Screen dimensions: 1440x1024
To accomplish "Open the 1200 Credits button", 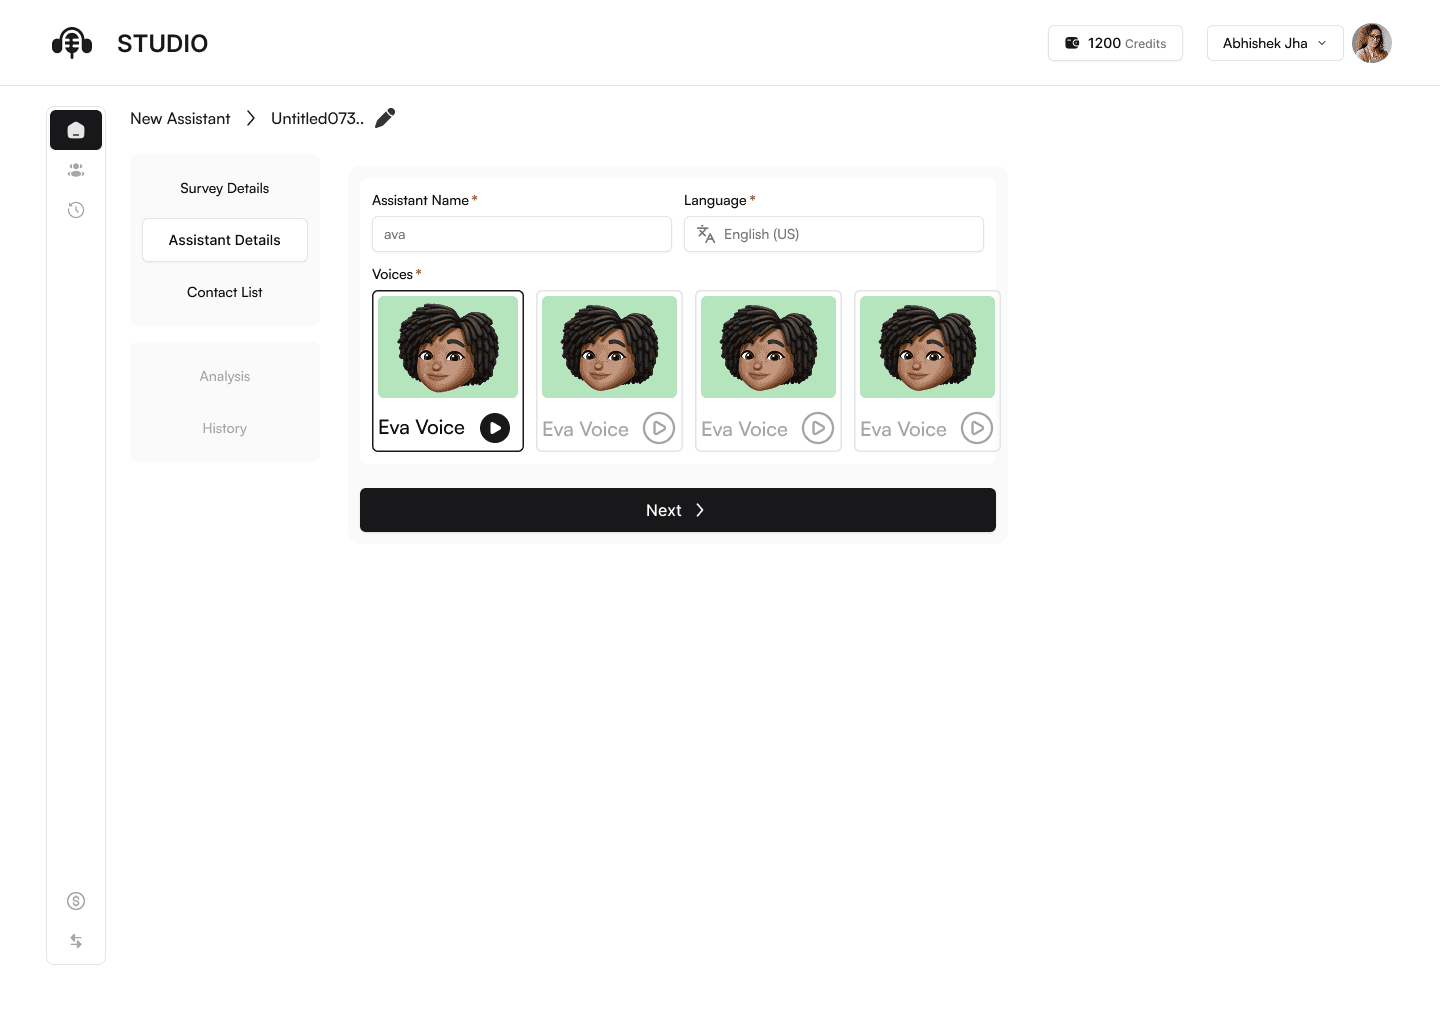I will point(1115,43).
